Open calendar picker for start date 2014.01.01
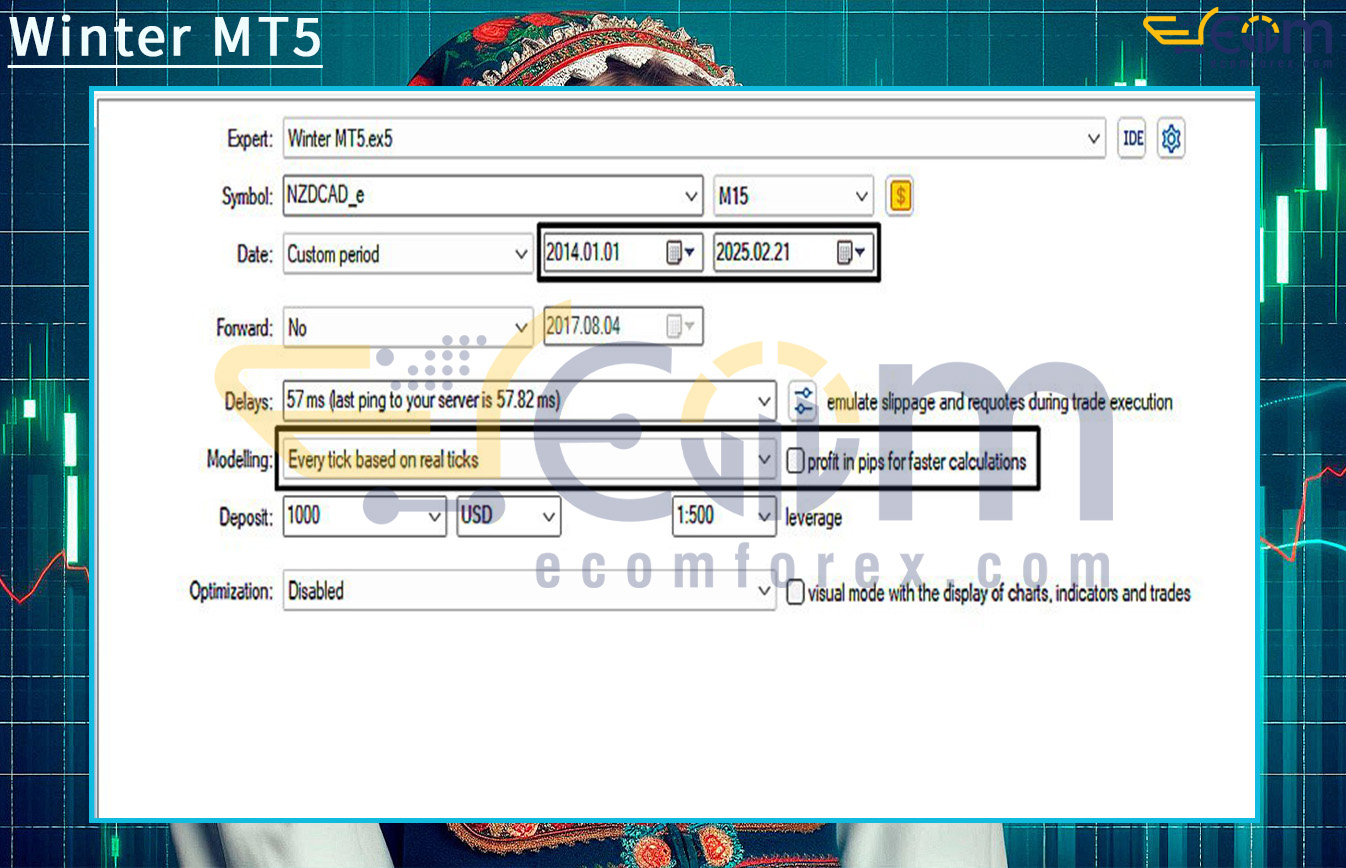 point(680,254)
